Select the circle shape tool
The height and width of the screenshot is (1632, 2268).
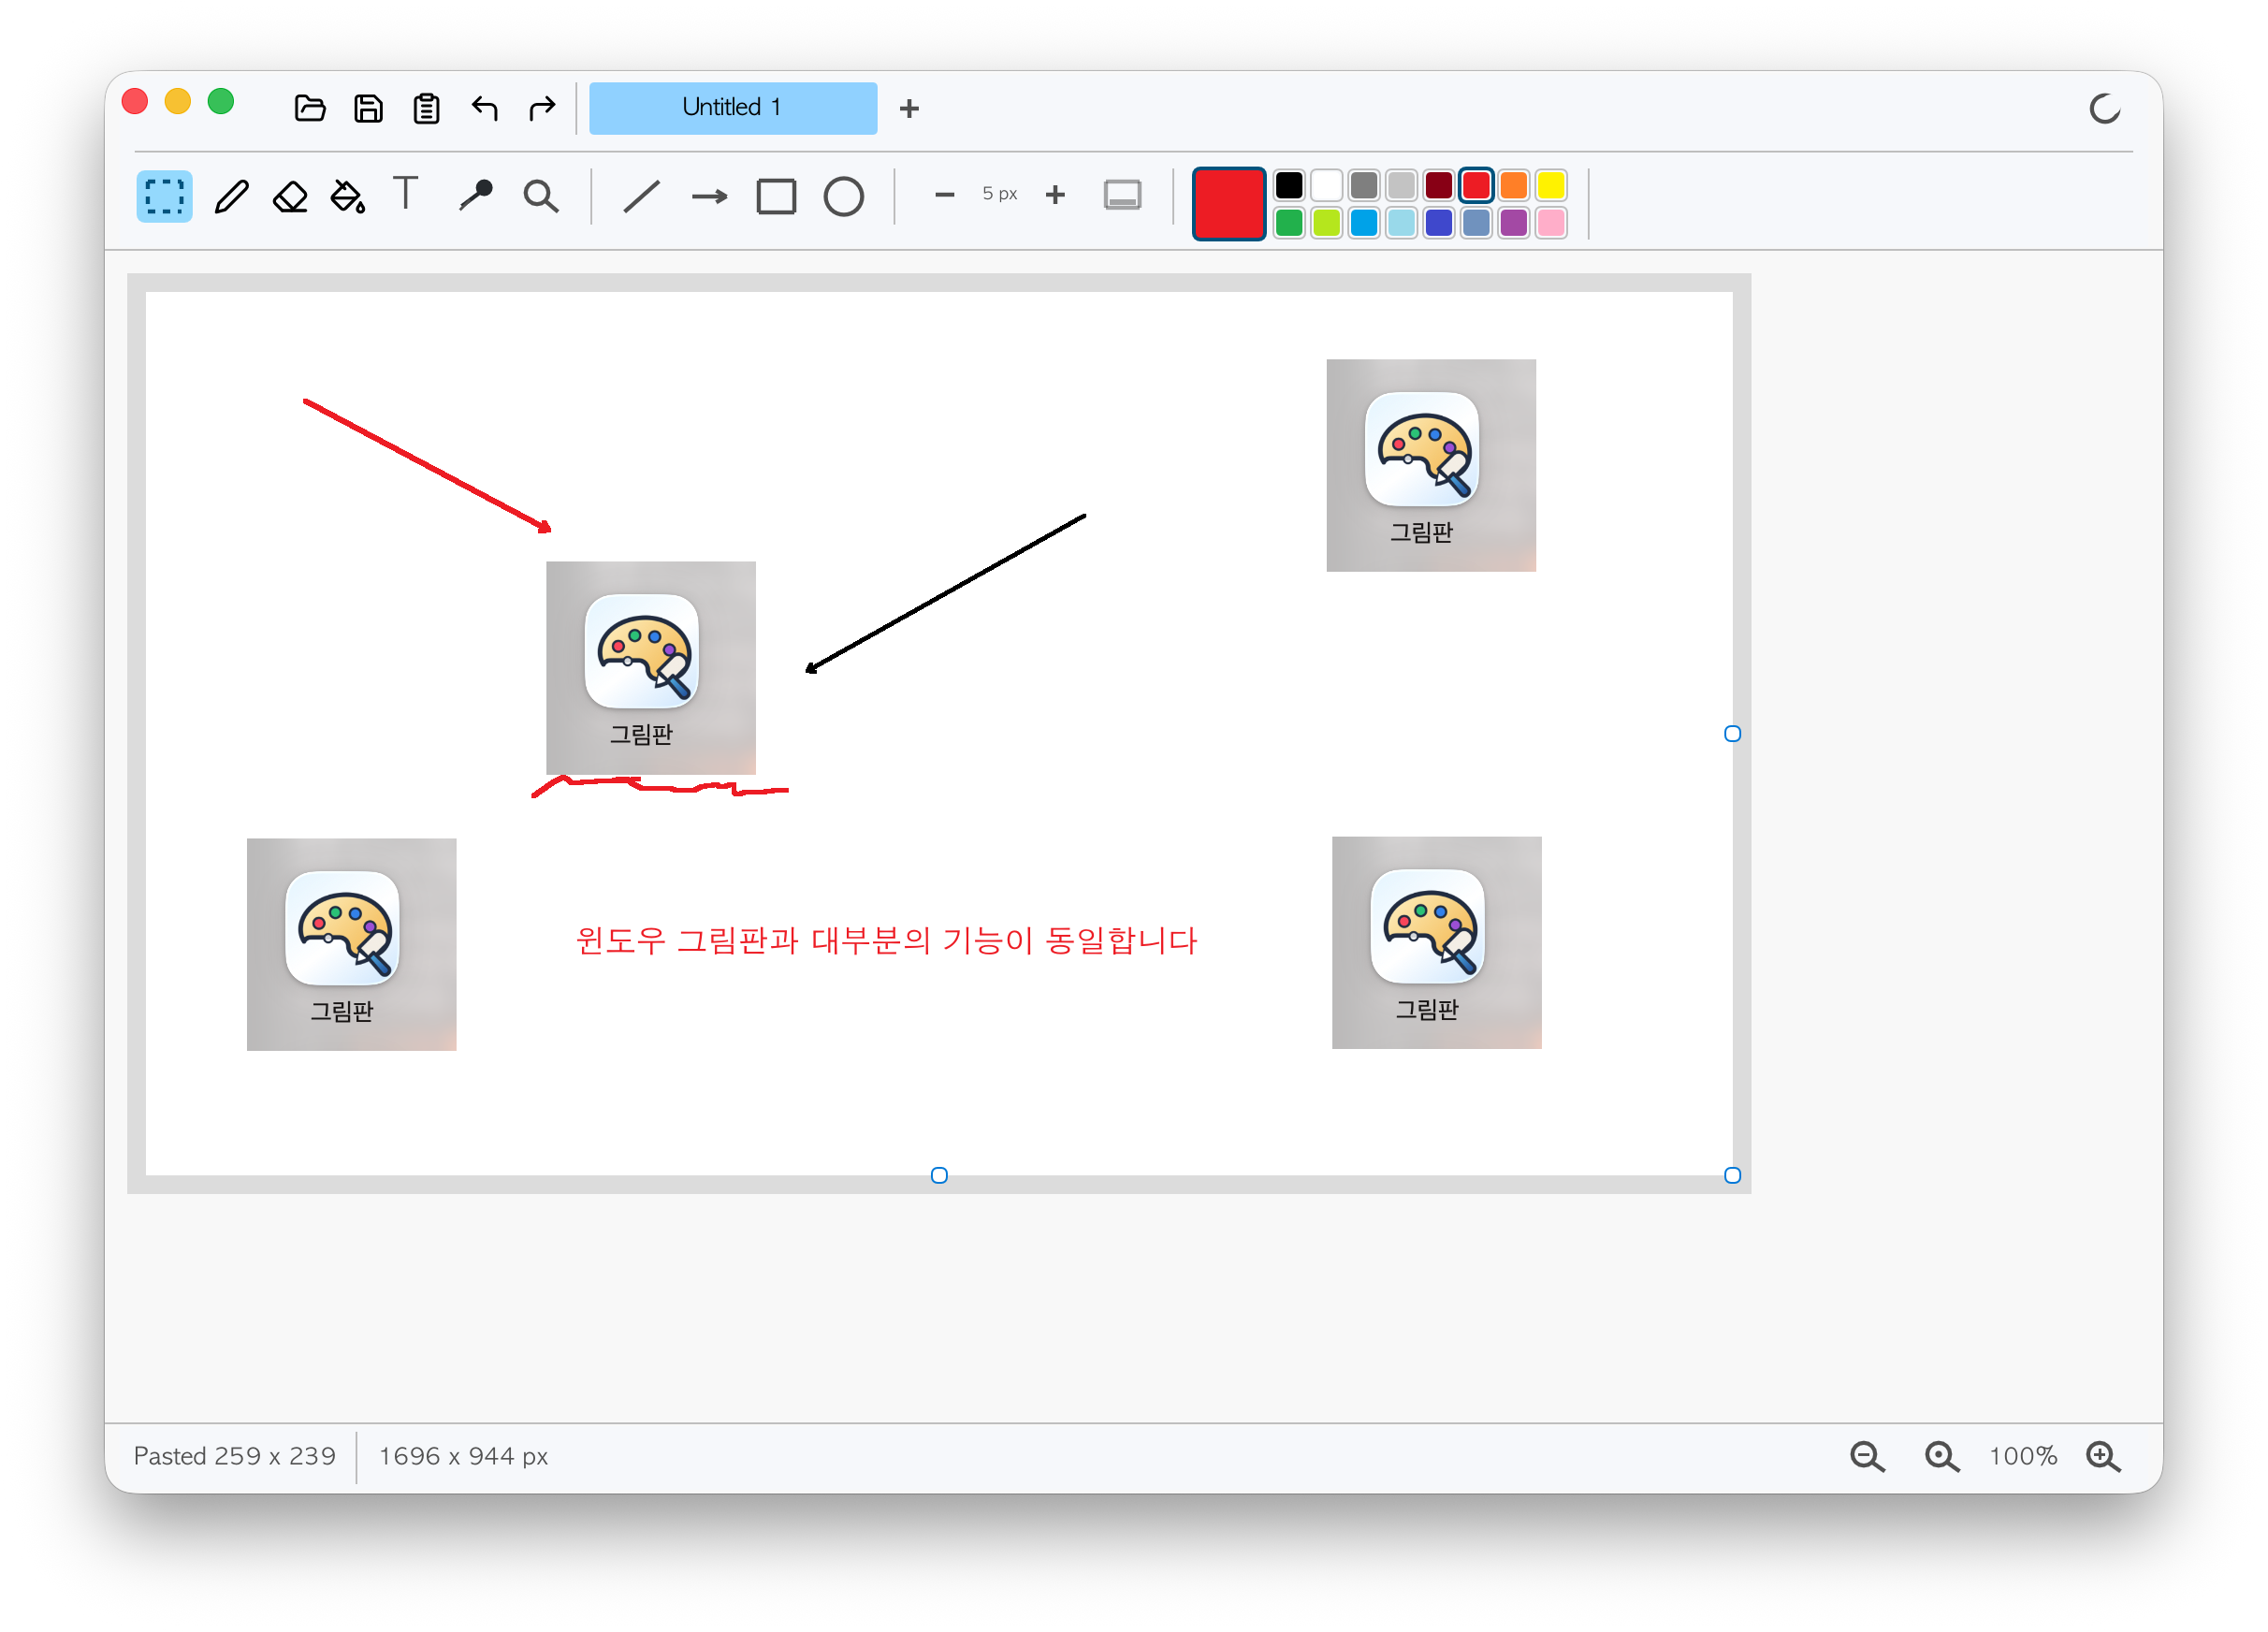(843, 197)
